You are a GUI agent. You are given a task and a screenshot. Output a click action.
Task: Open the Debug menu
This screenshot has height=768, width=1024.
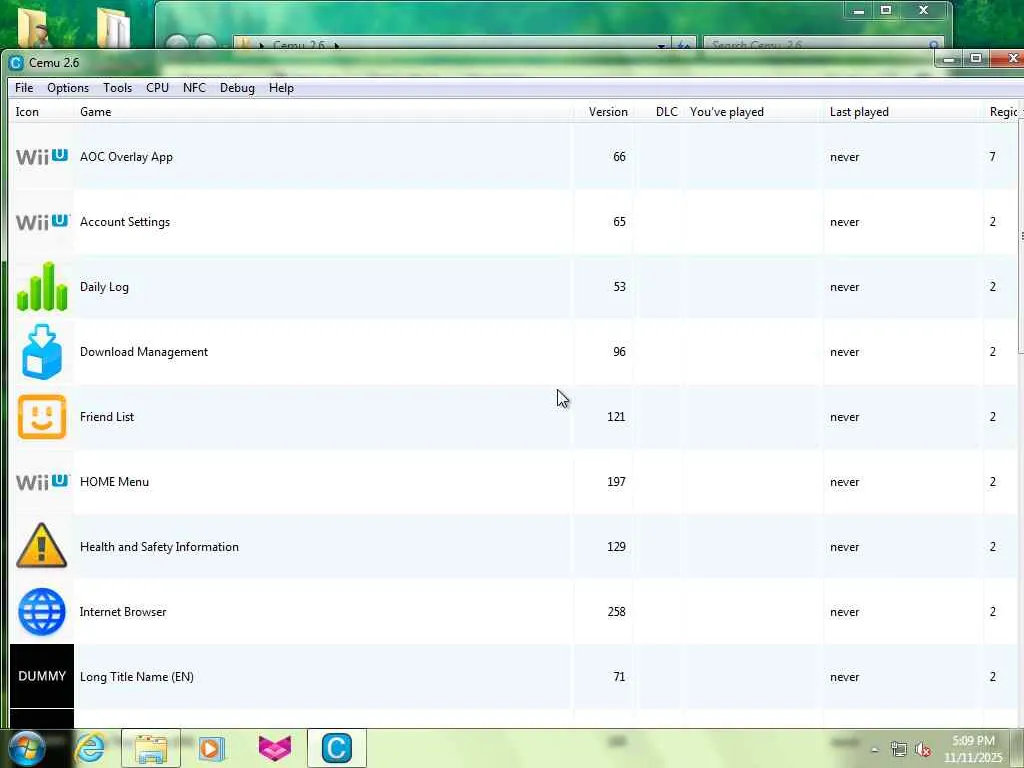[x=237, y=88]
